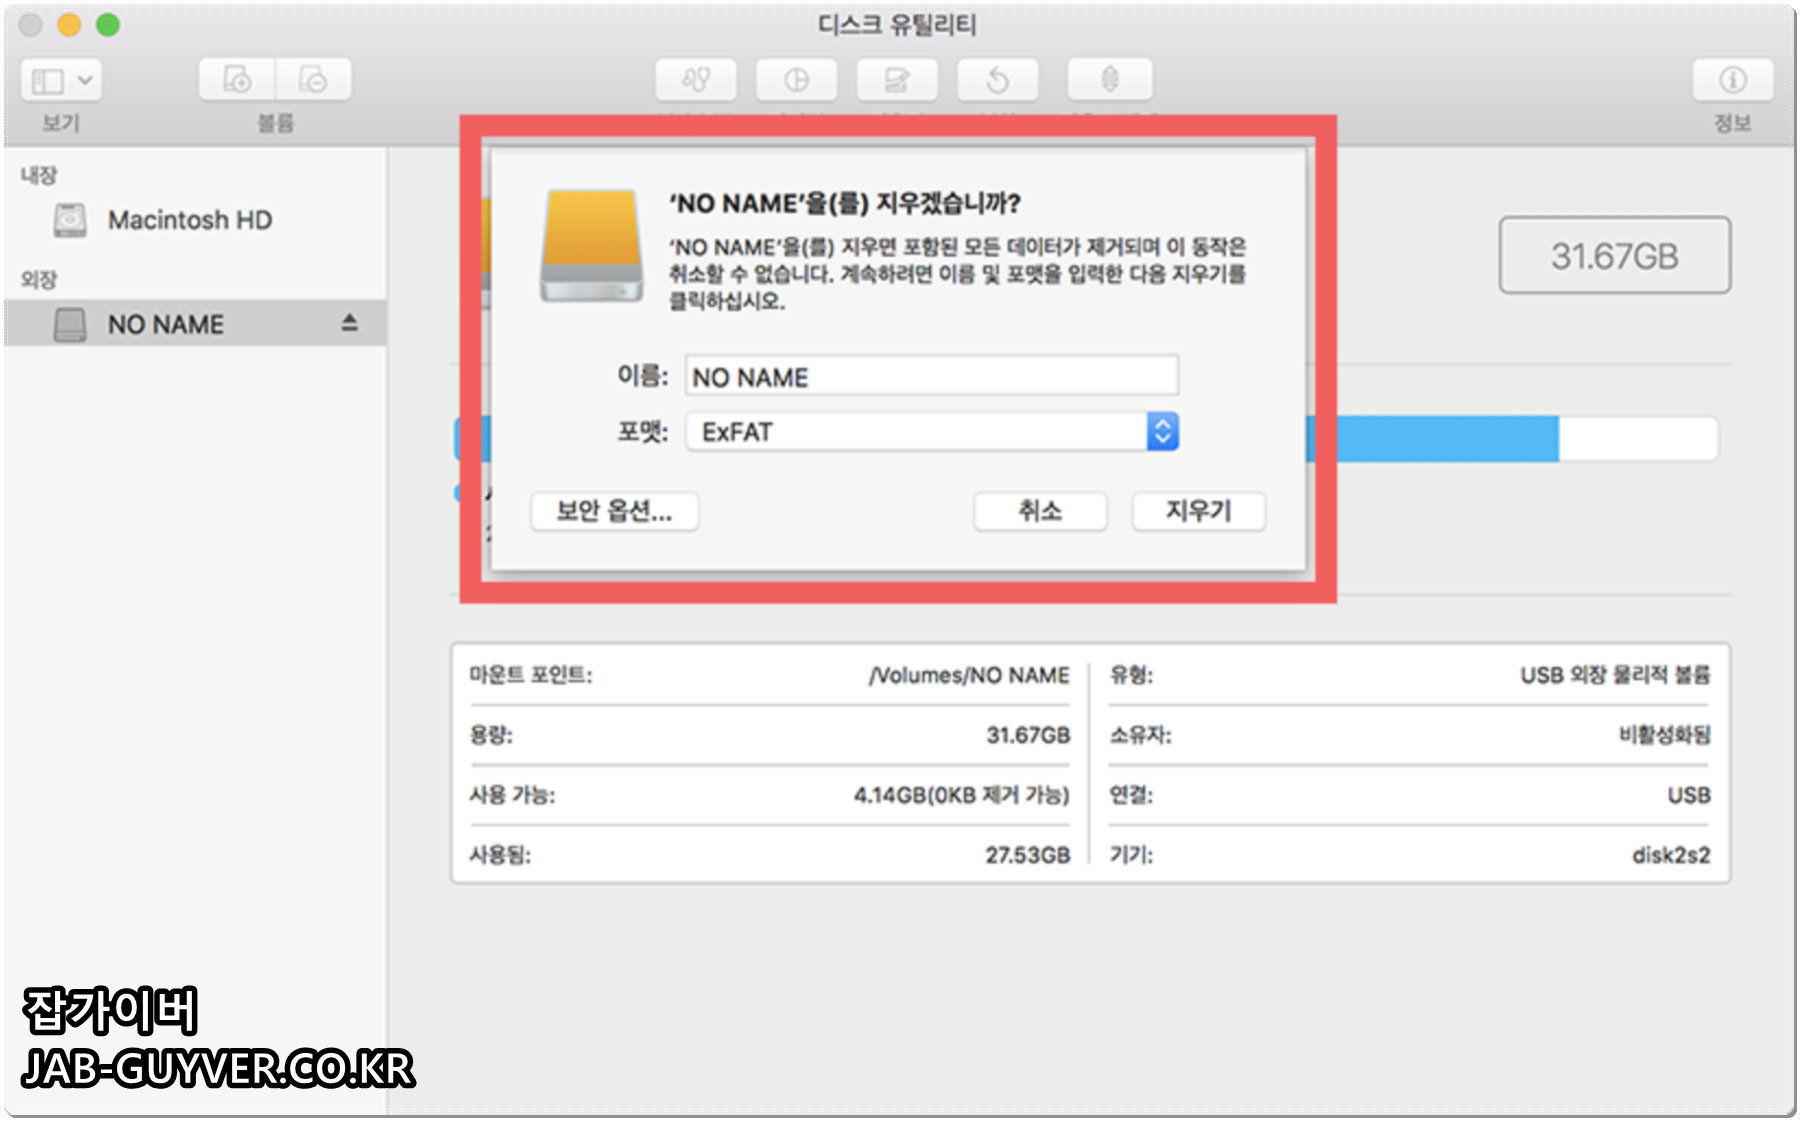Select the Macintosh HD internal drive

pos(192,221)
